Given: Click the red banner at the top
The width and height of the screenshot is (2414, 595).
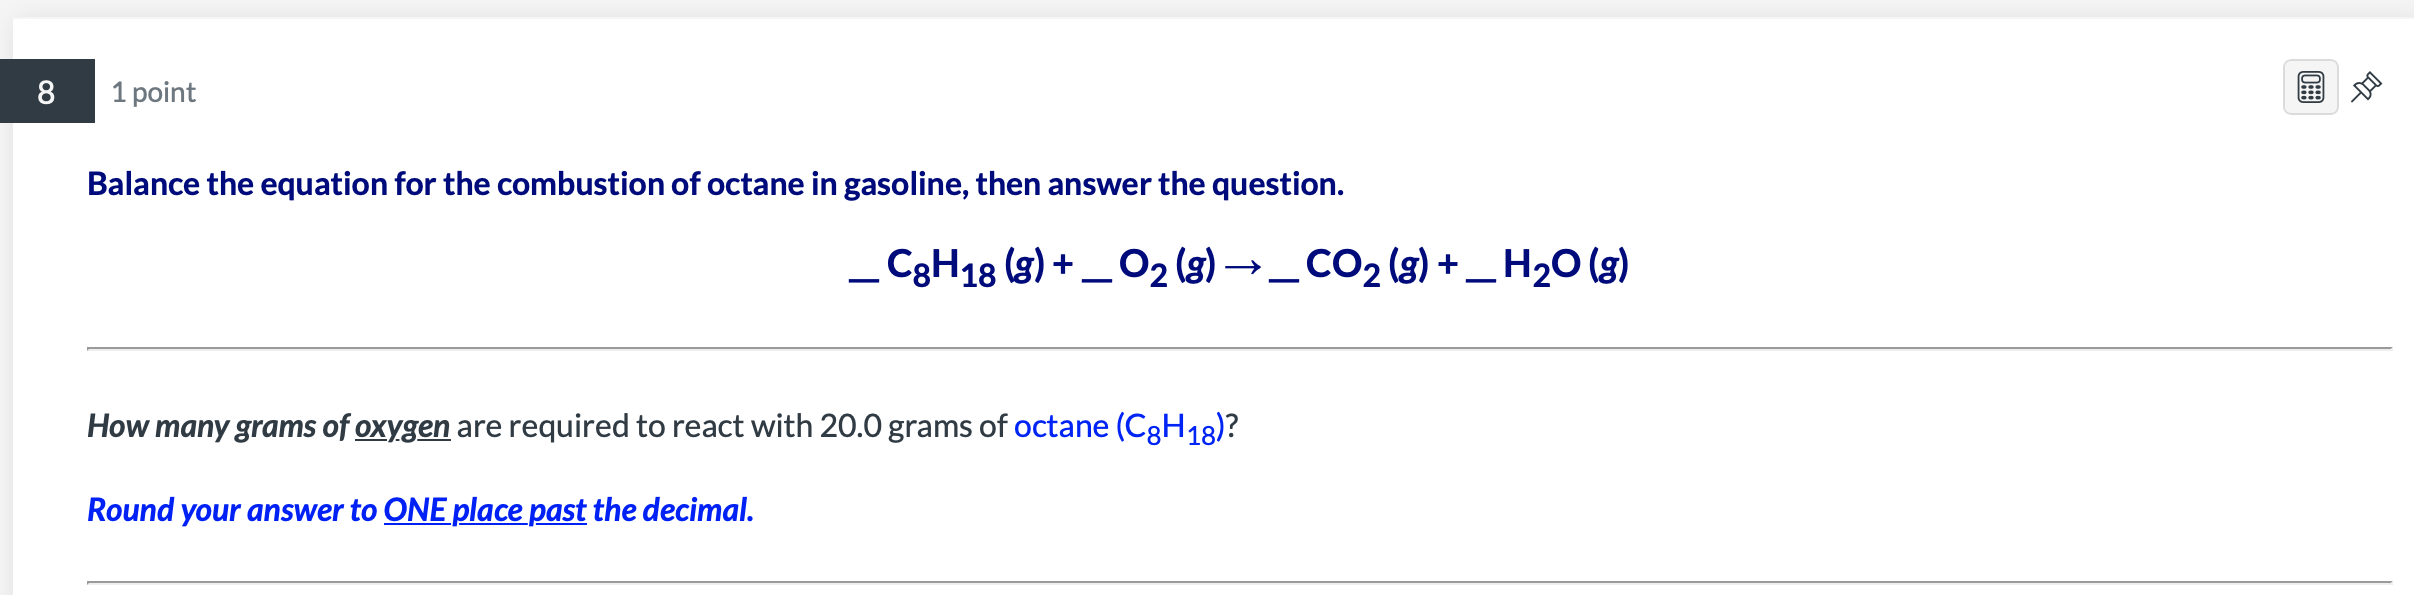Looking at the screenshot, I should [x=1207, y=12].
